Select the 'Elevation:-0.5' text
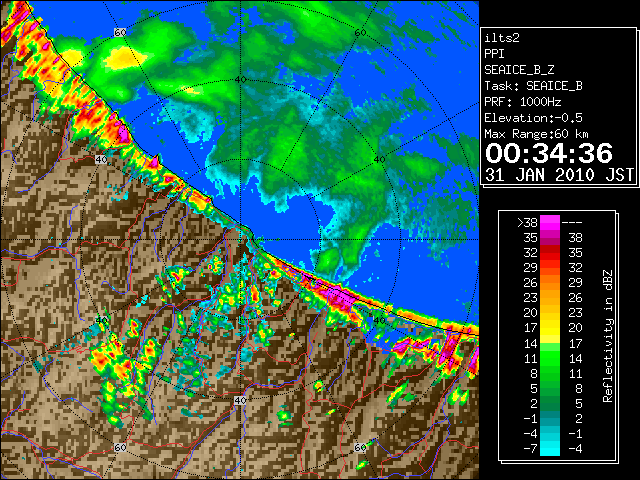 (x=533, y=118)
